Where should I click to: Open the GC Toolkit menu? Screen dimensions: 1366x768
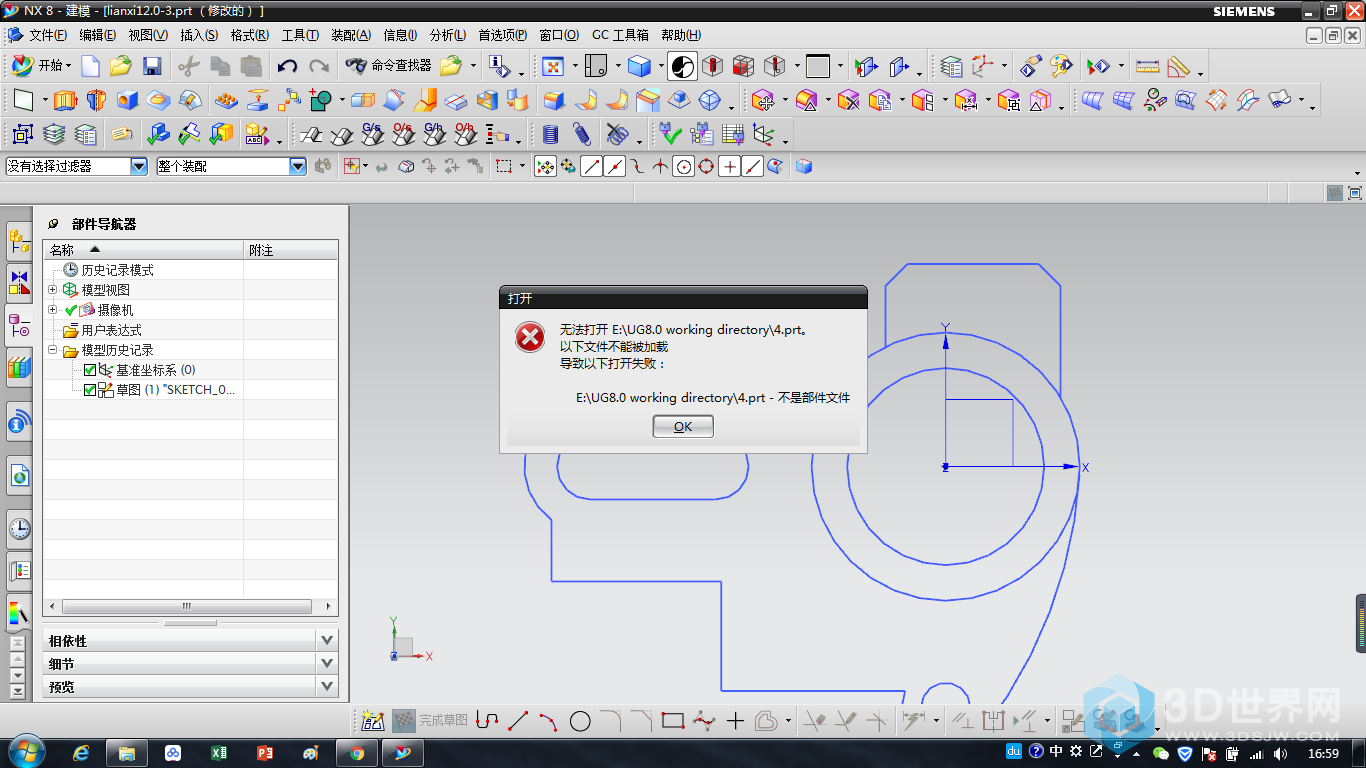[620, 35]
